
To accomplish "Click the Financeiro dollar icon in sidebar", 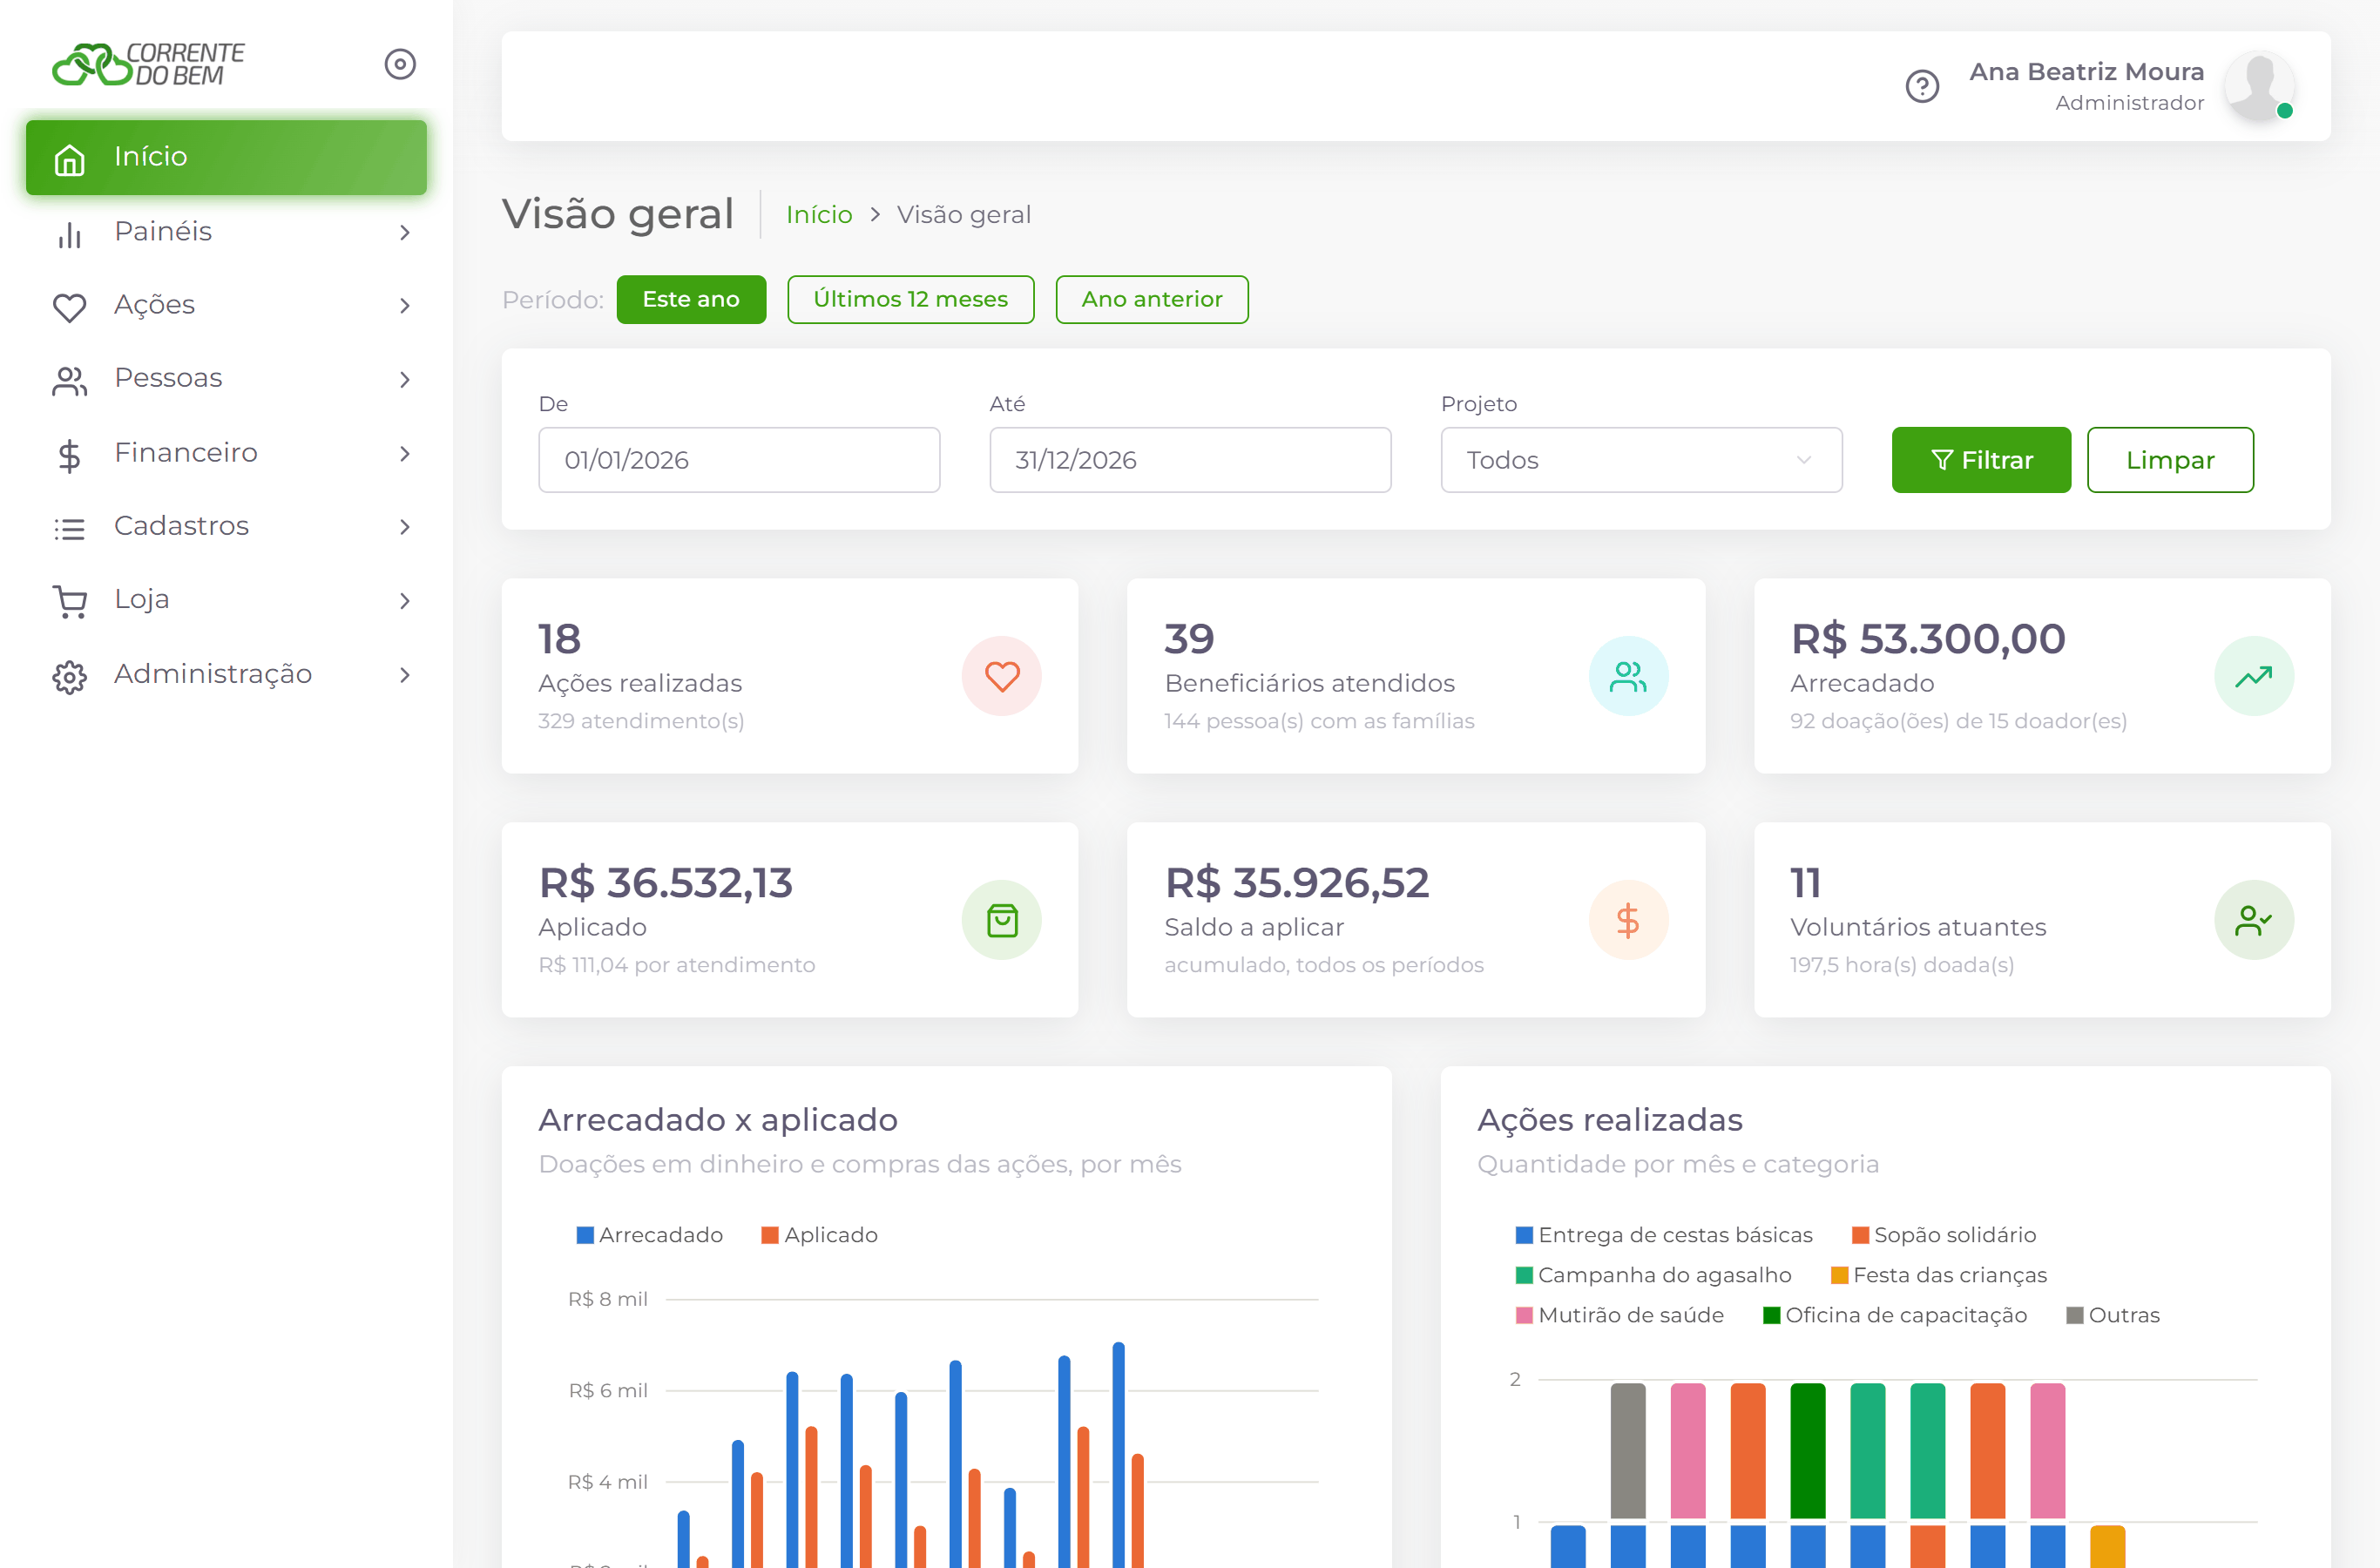I will click(69, 455).
